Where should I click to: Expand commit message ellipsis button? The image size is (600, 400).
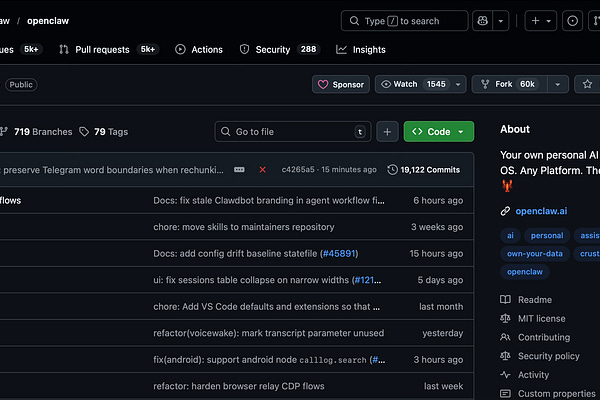pos(239,170)
